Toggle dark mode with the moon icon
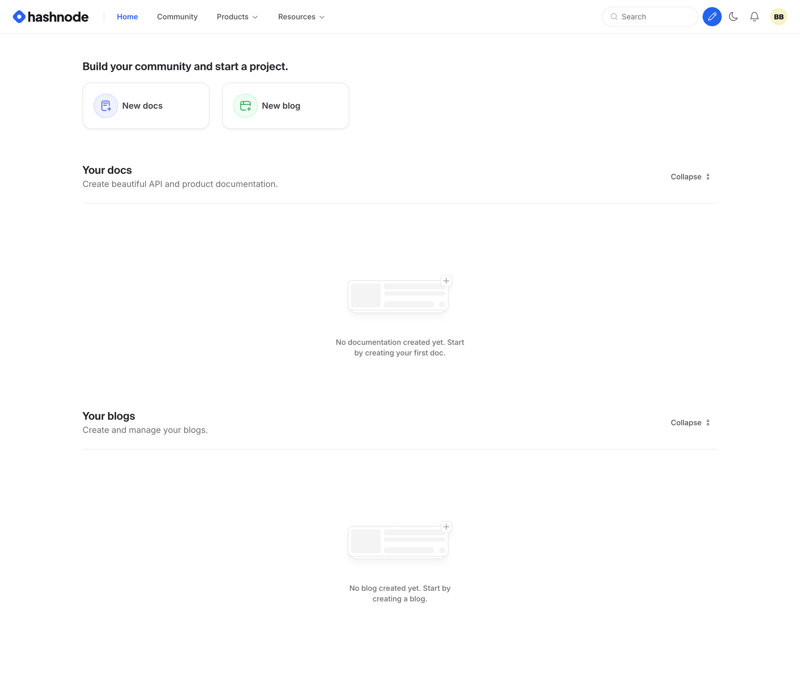This screenshot has height=686, width=800. [x=733, y=16]
